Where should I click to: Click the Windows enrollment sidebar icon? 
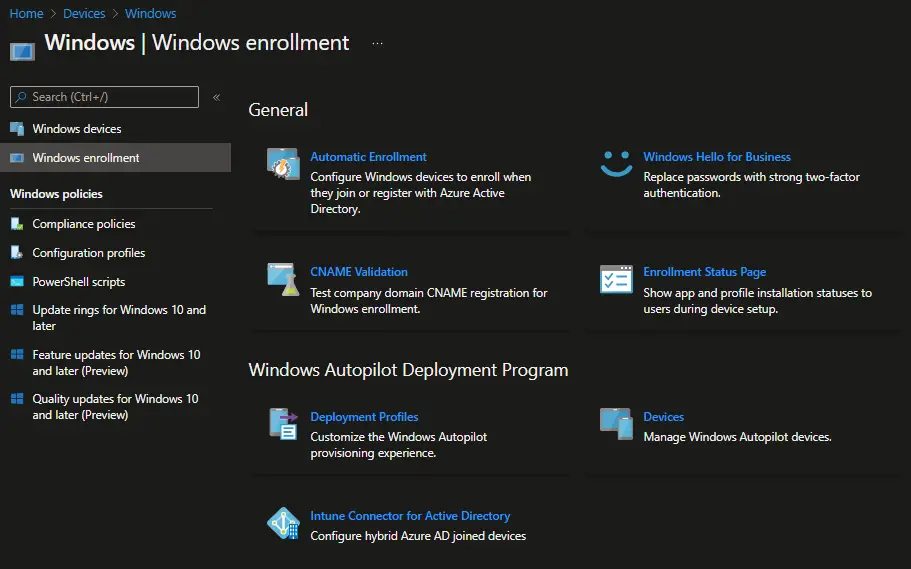17,158
